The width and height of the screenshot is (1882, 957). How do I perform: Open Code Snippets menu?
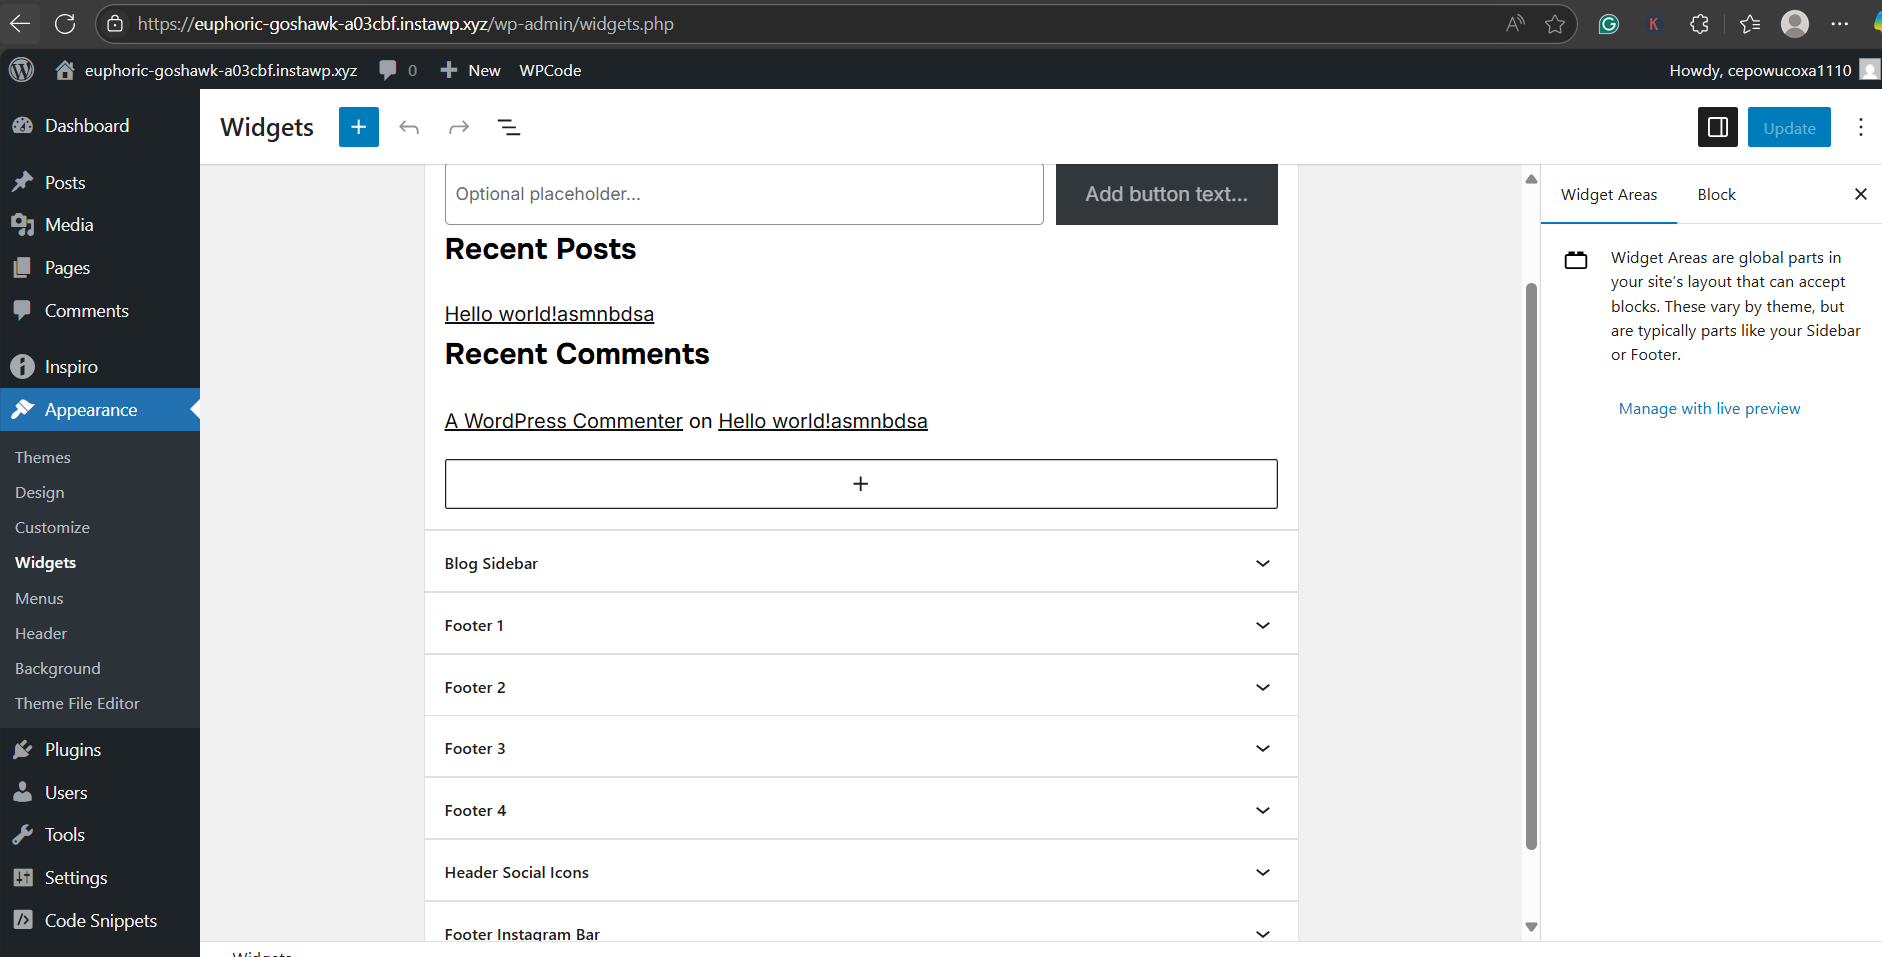point(100,921)
